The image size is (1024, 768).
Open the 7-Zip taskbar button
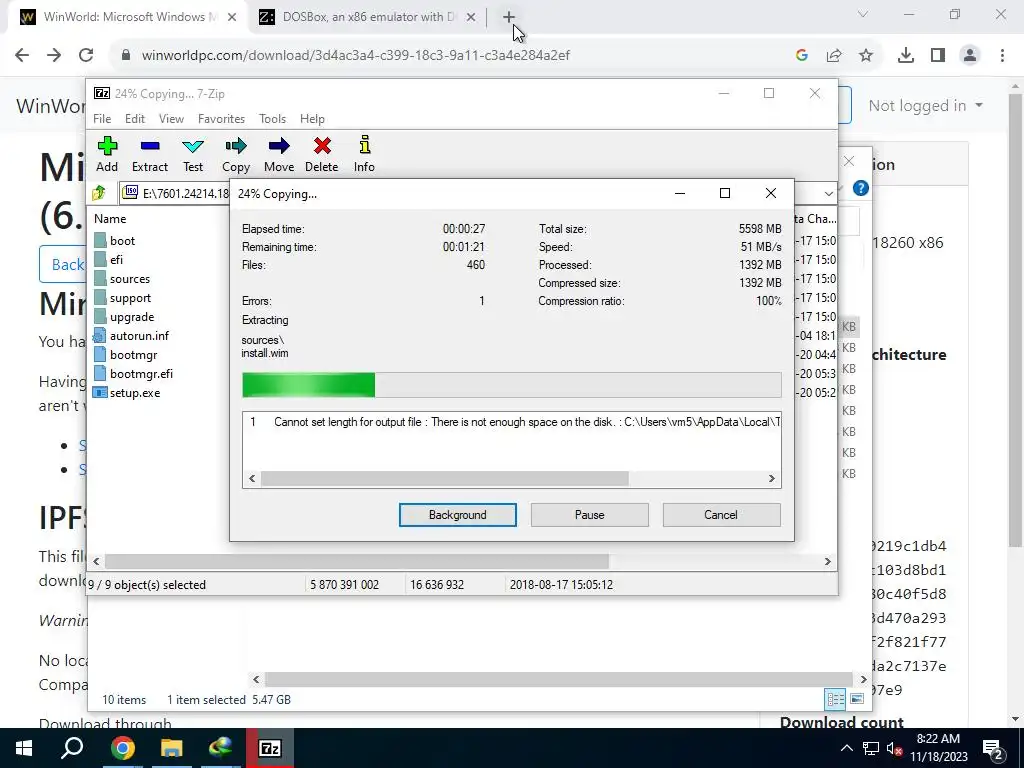(x=270, y=748)
